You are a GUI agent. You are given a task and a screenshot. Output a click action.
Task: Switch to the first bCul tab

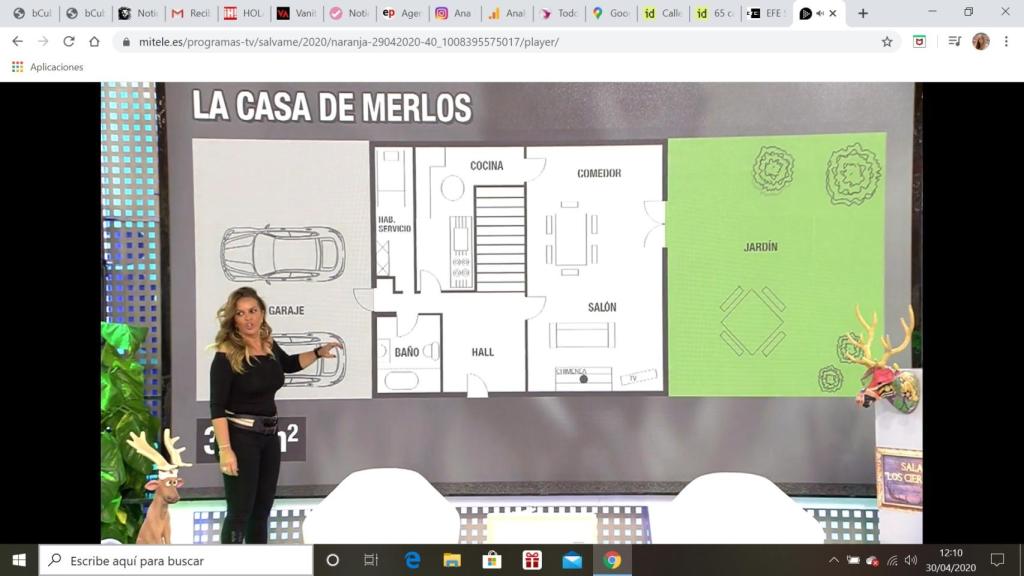33,13
